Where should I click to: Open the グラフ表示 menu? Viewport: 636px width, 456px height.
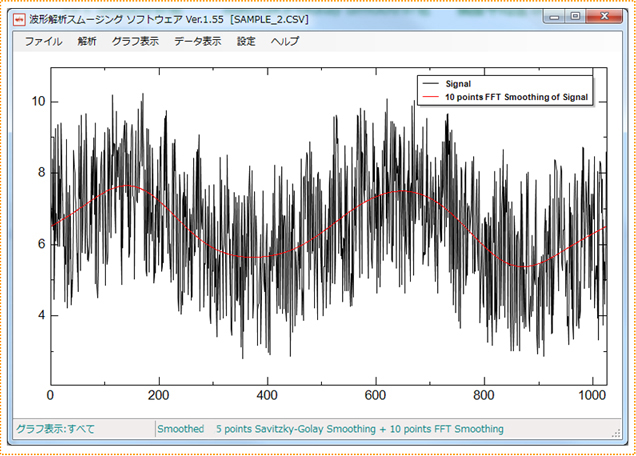click(135, 41)
